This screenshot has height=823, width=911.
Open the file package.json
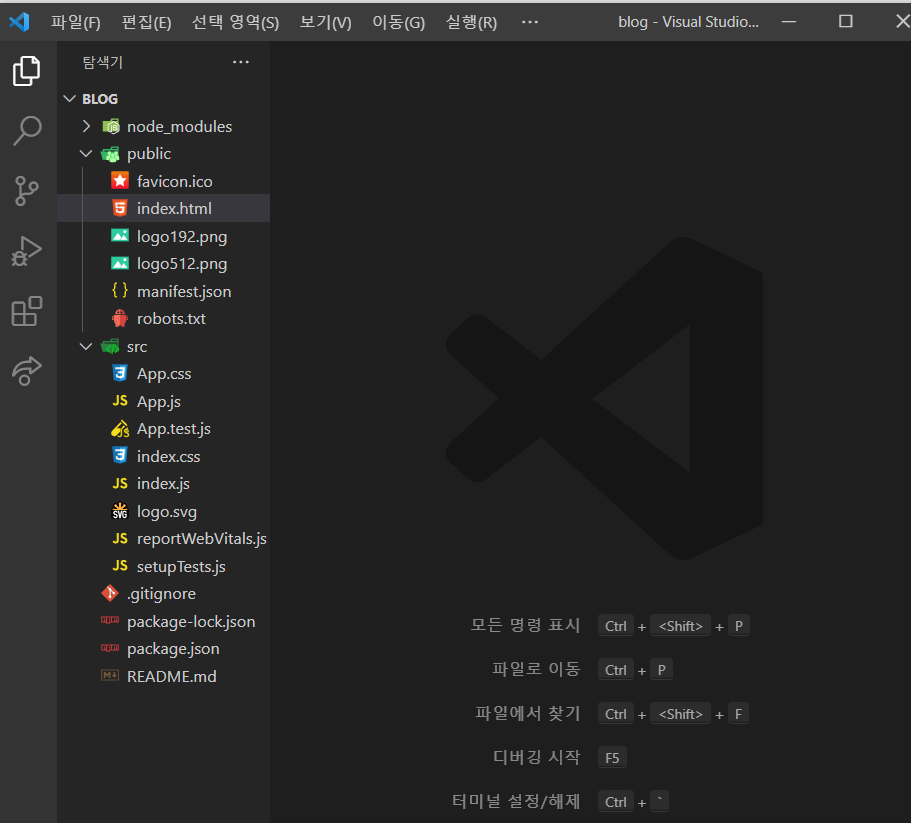click(x=173, y=649)
